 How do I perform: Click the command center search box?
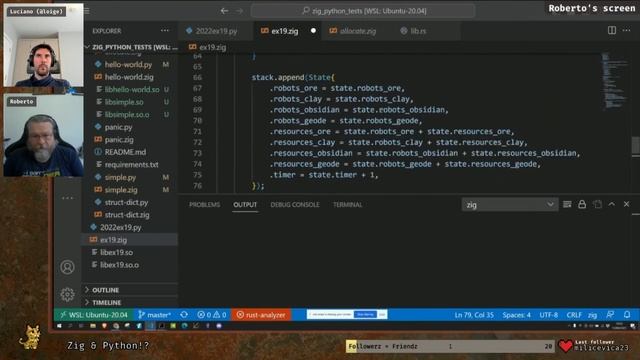(363, 11)
